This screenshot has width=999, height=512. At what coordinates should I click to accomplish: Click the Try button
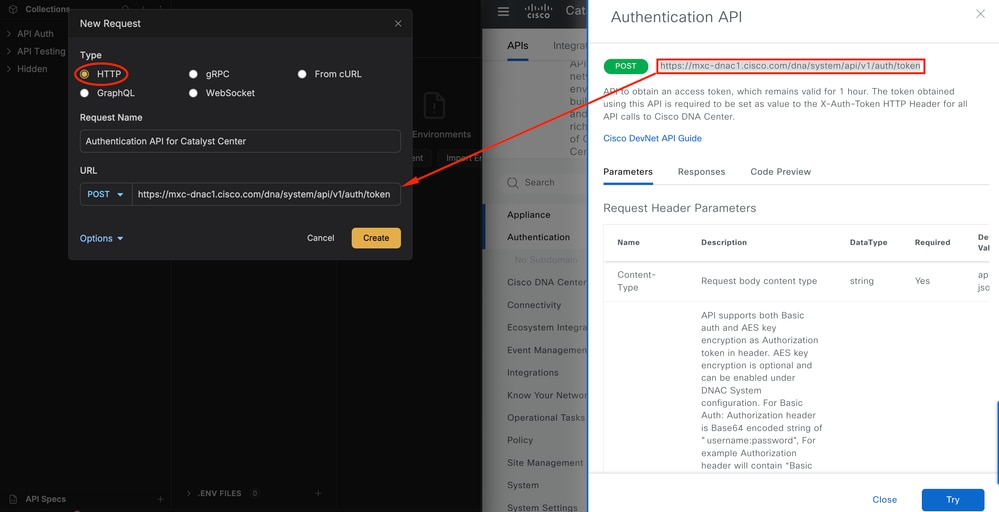[952, 500]
